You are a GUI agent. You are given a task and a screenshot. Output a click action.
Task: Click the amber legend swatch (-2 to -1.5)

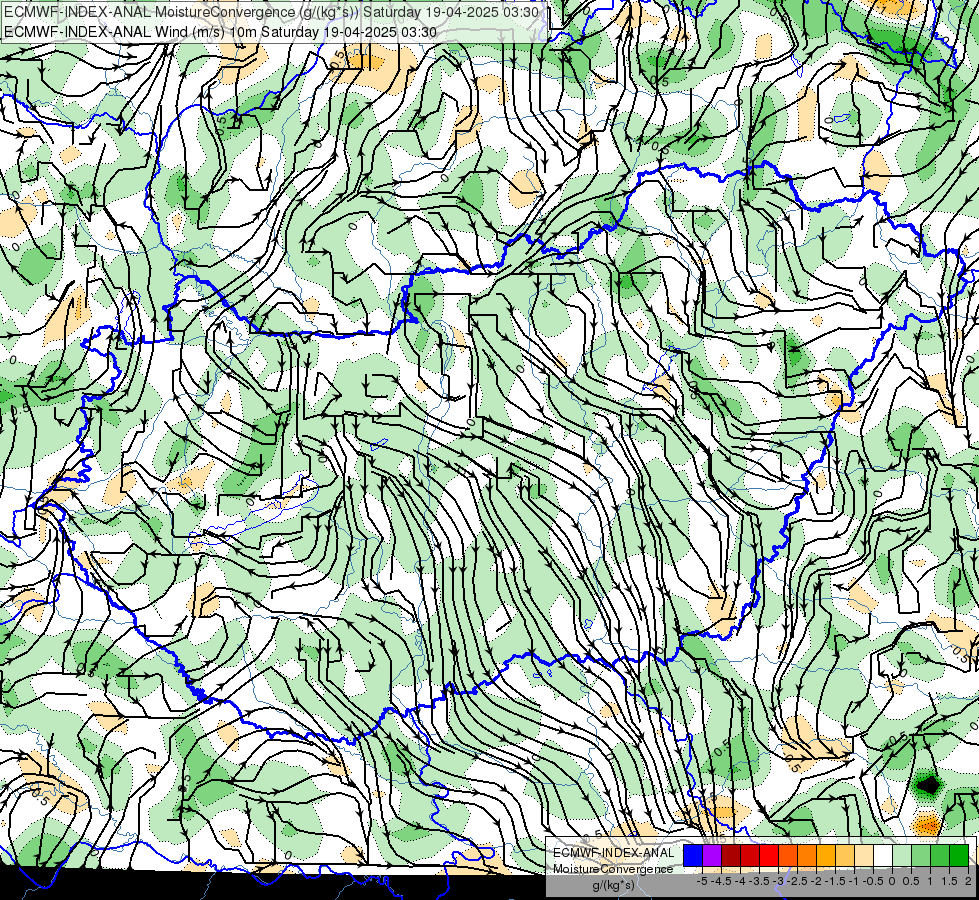pyautogui.click(x=826, y=855)
